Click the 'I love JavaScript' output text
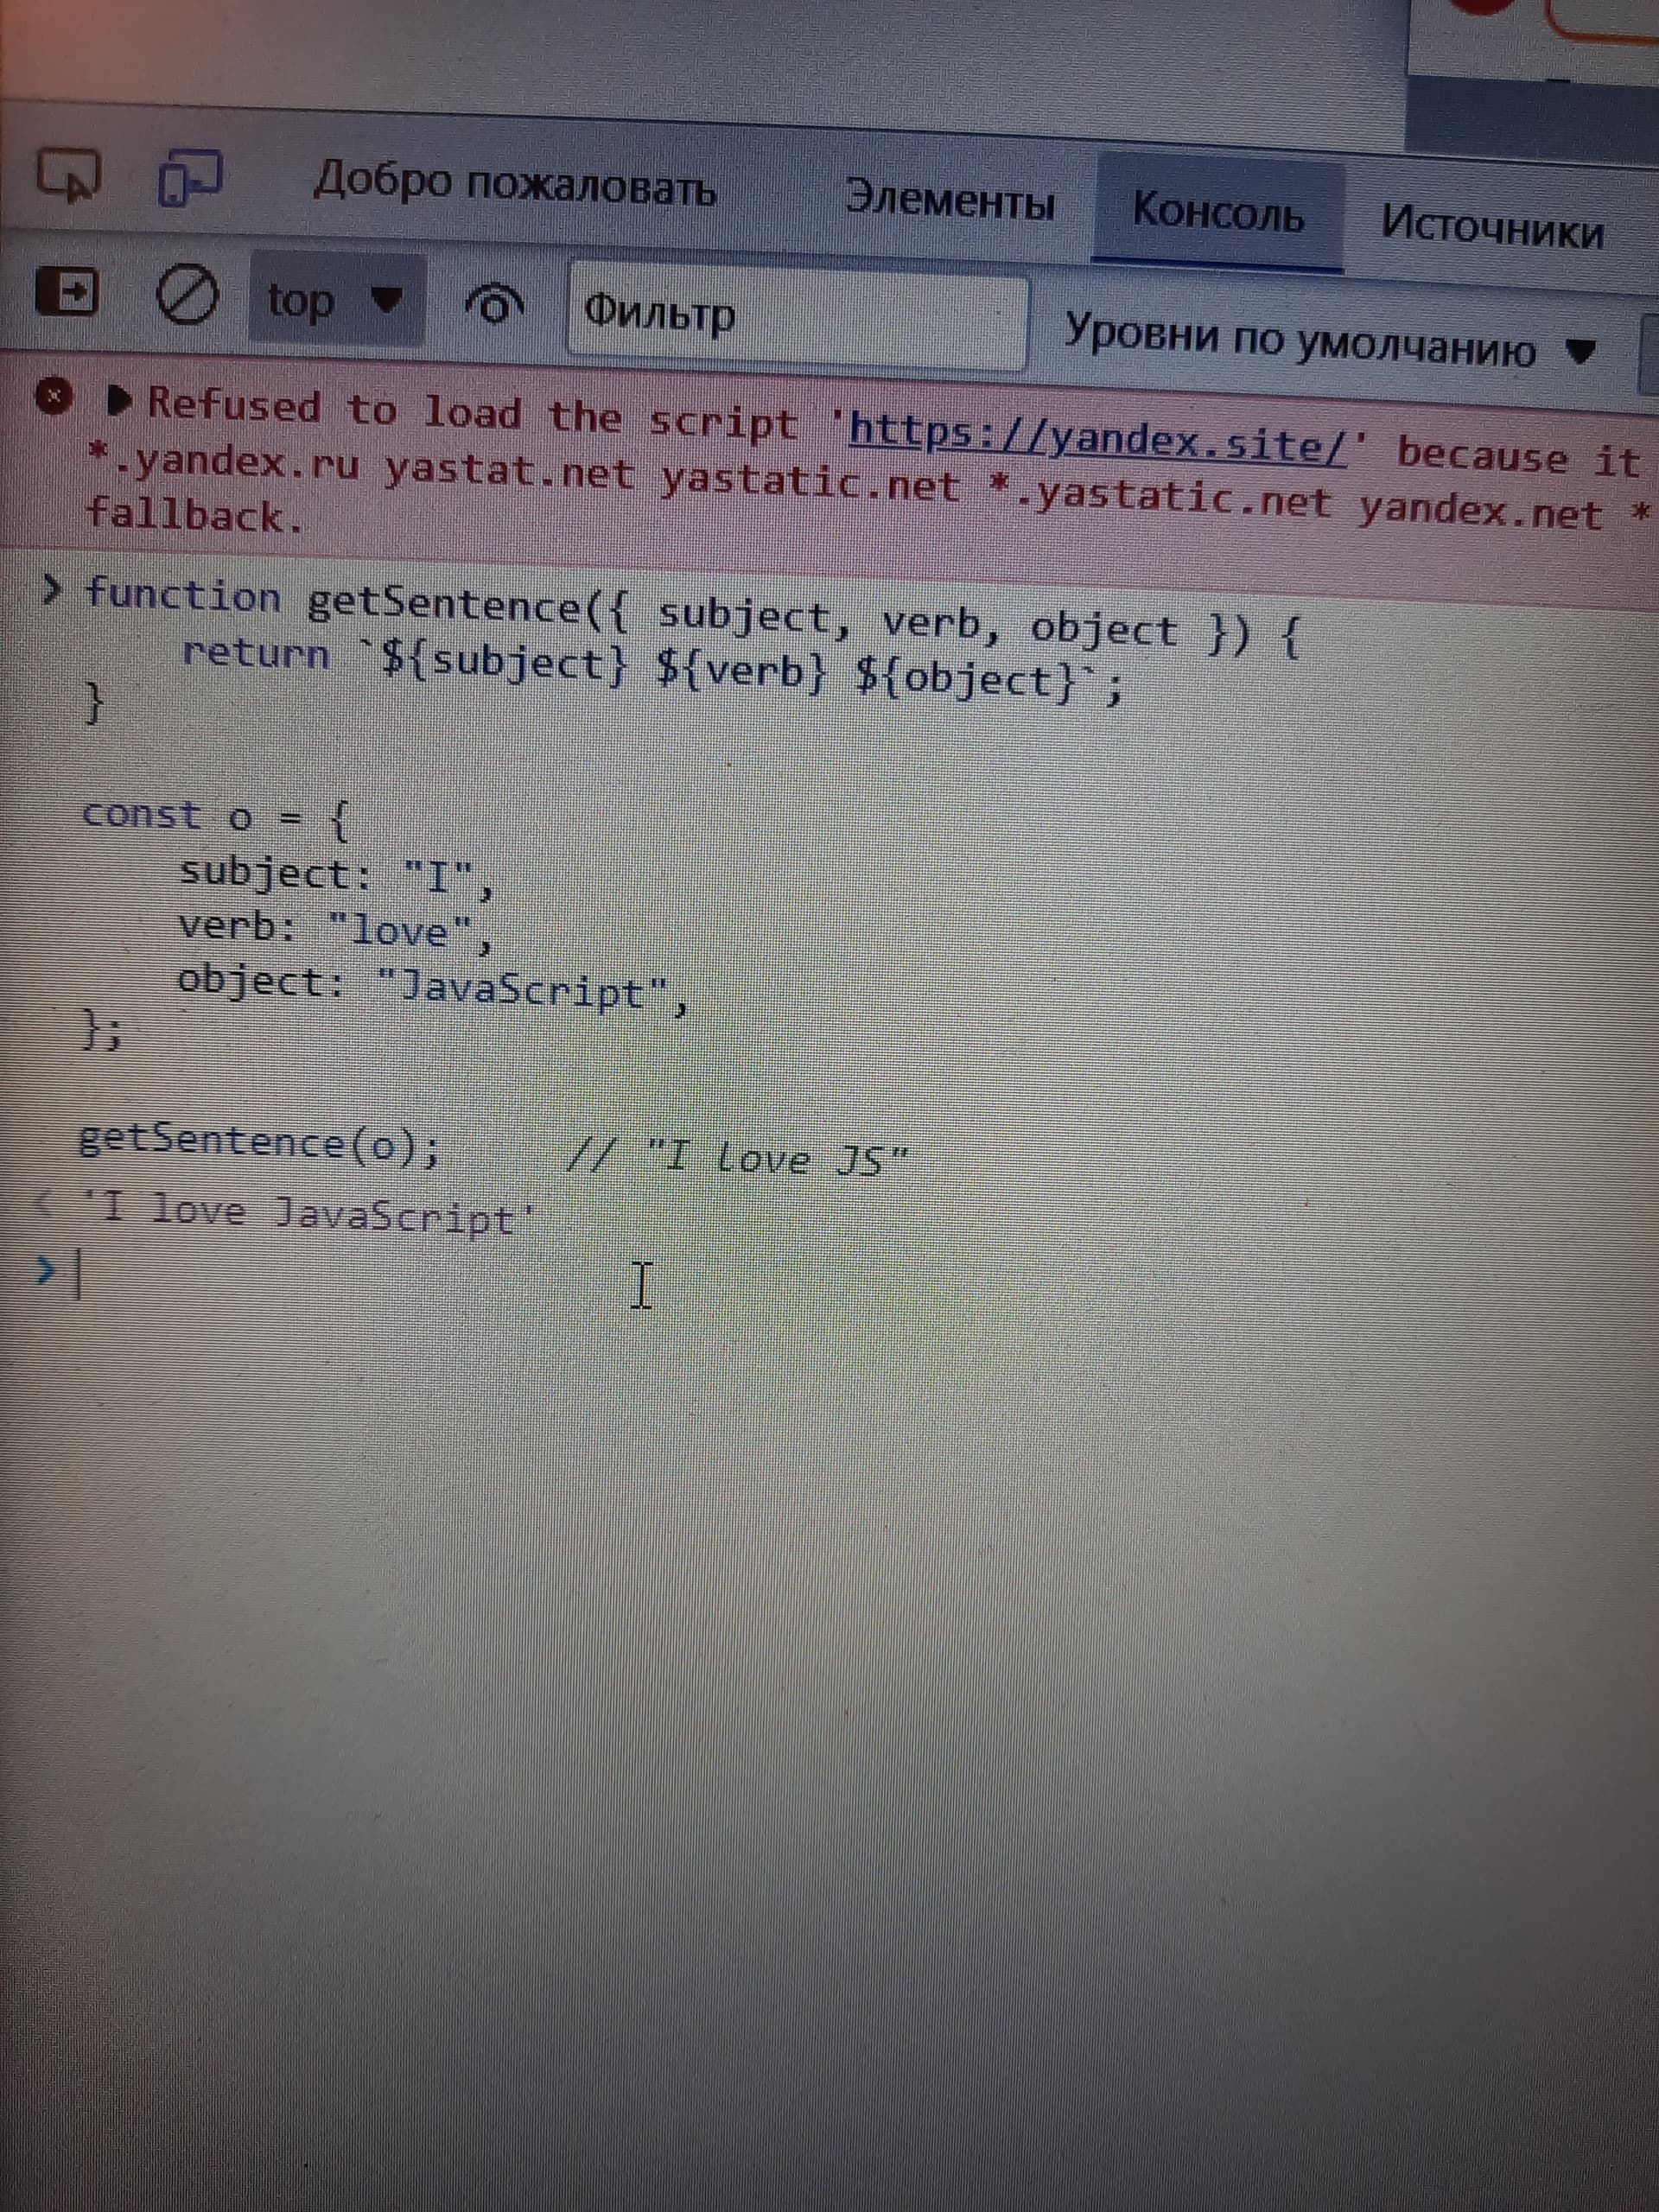This screenshot has width=1659, height=2212. [308, 1214]
